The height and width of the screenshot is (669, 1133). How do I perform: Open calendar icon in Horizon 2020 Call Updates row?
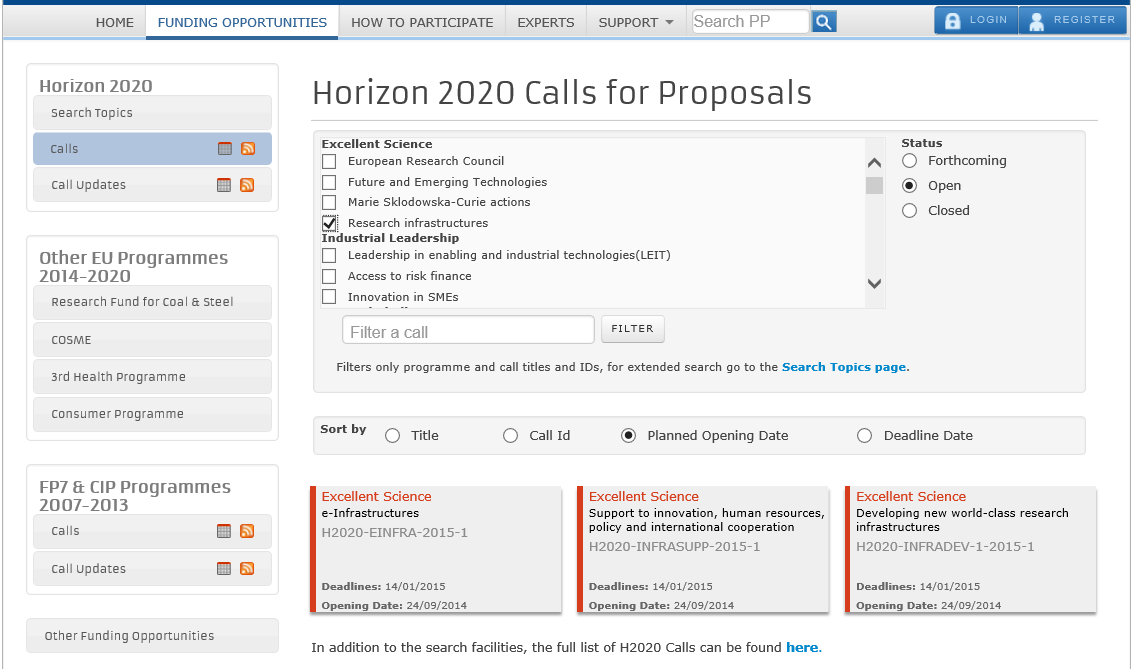(x=224, y=185)
